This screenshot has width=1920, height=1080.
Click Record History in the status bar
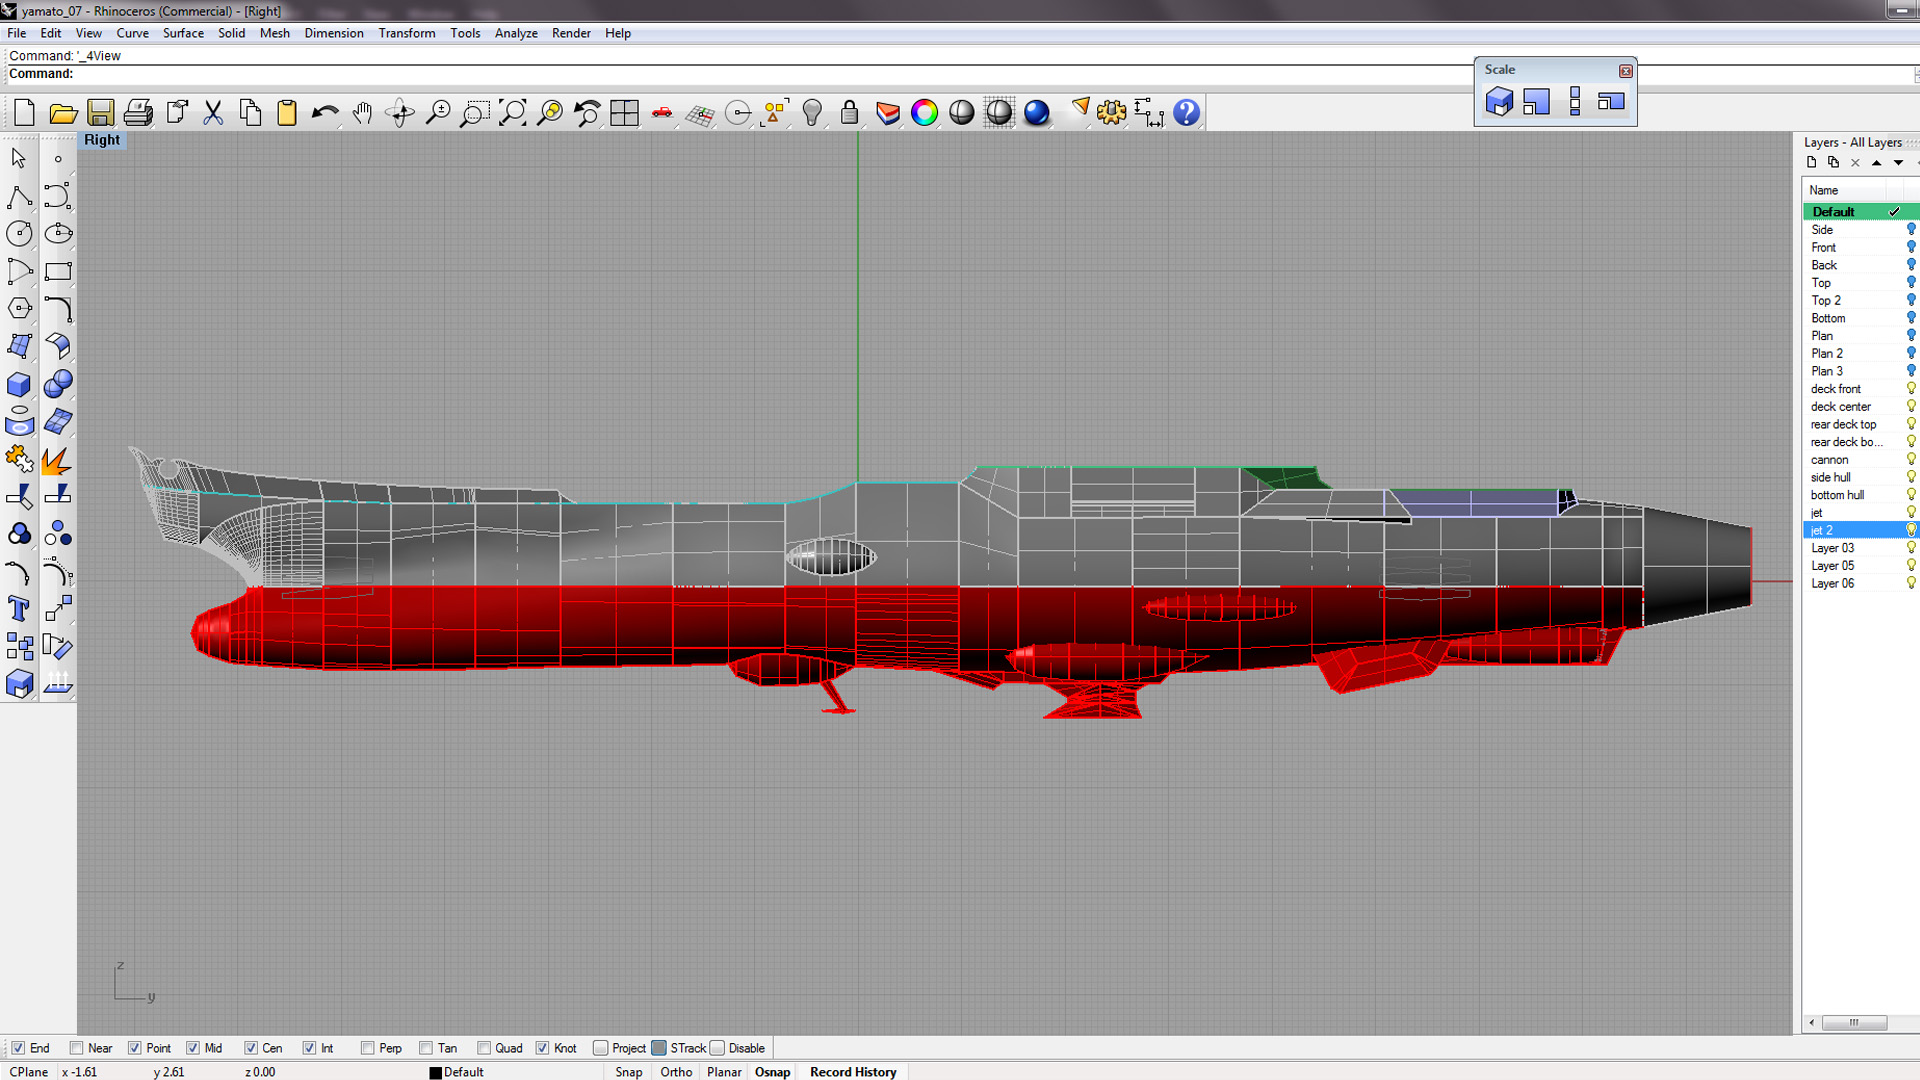(853, 1072)
